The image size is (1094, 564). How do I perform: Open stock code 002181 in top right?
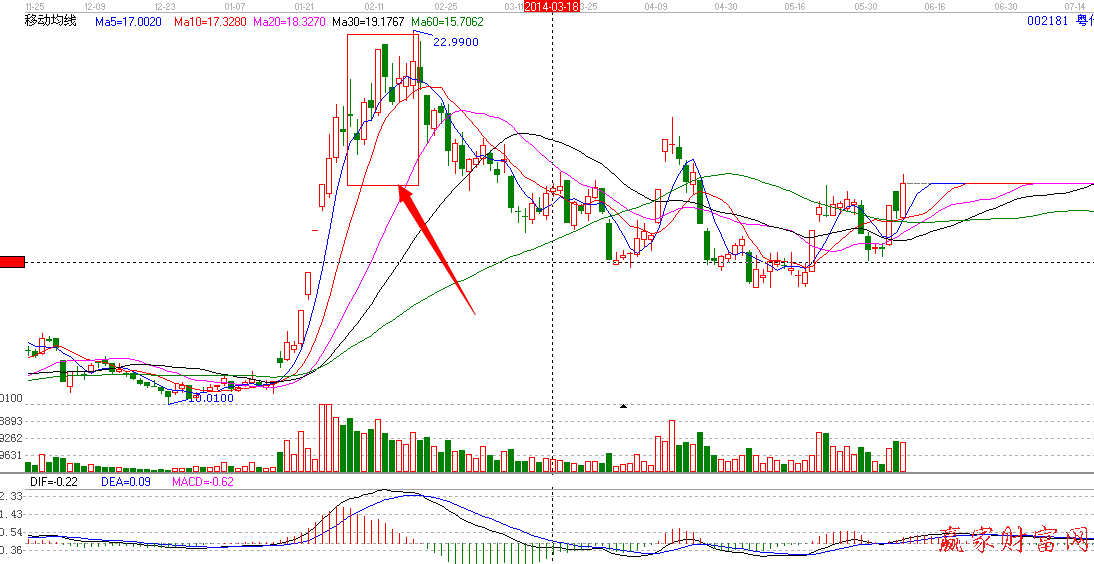tap(1048, 21)
